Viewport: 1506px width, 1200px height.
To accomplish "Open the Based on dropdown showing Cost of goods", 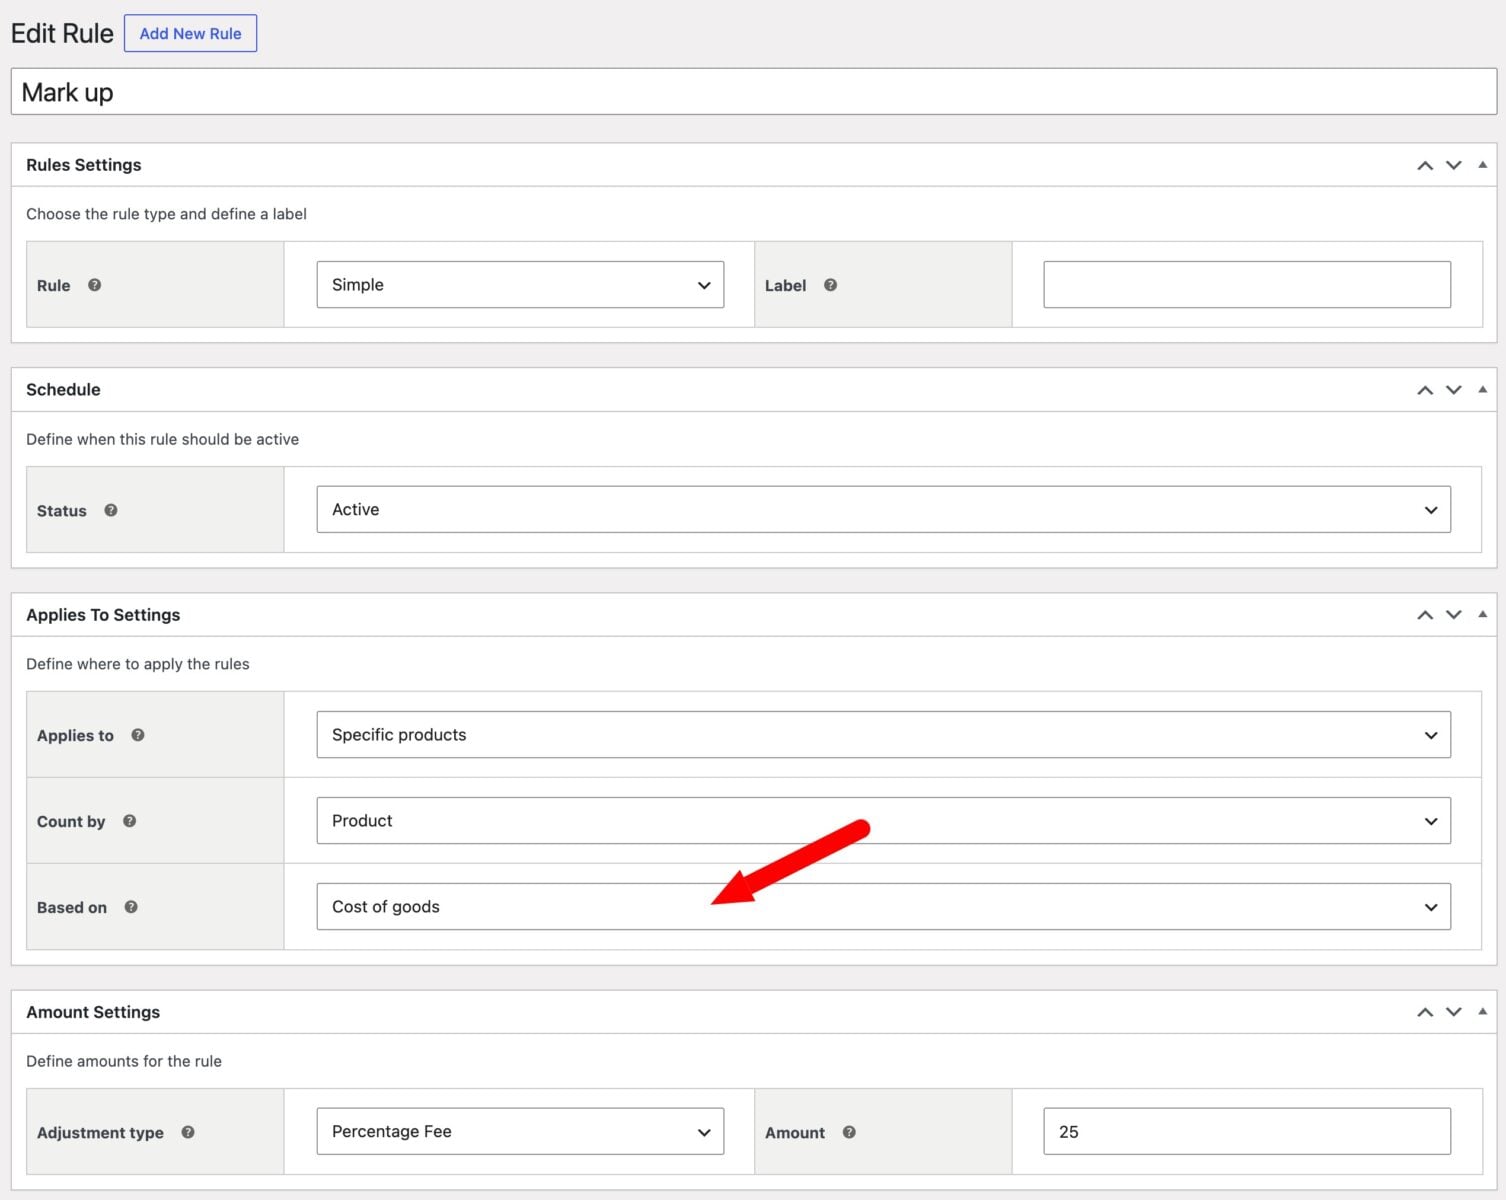I will (x=883, y=907).
